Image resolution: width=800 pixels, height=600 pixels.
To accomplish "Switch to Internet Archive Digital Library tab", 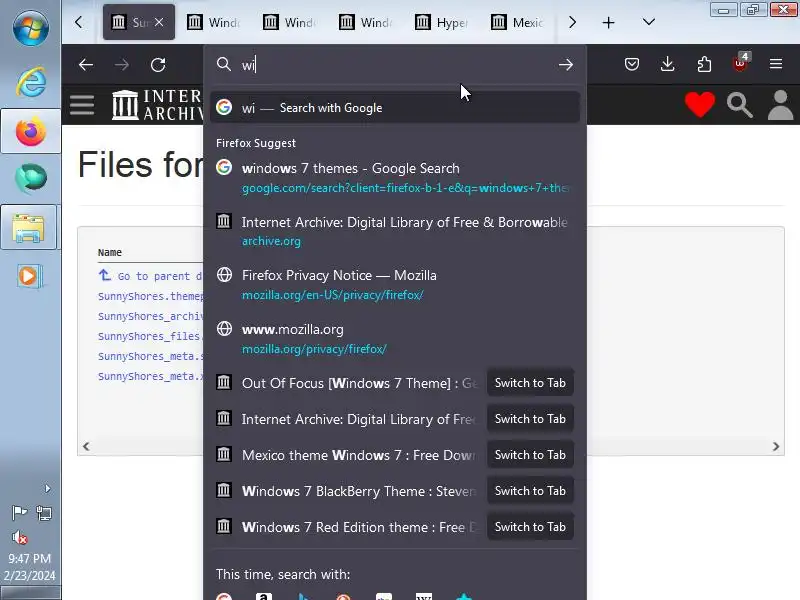I will tap(530, 419).
